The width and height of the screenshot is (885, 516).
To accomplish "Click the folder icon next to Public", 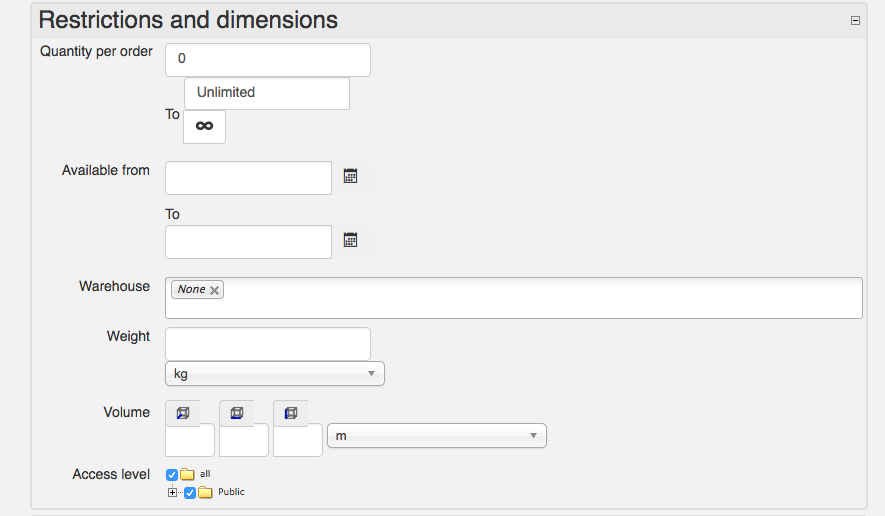I will pos(205,492).
